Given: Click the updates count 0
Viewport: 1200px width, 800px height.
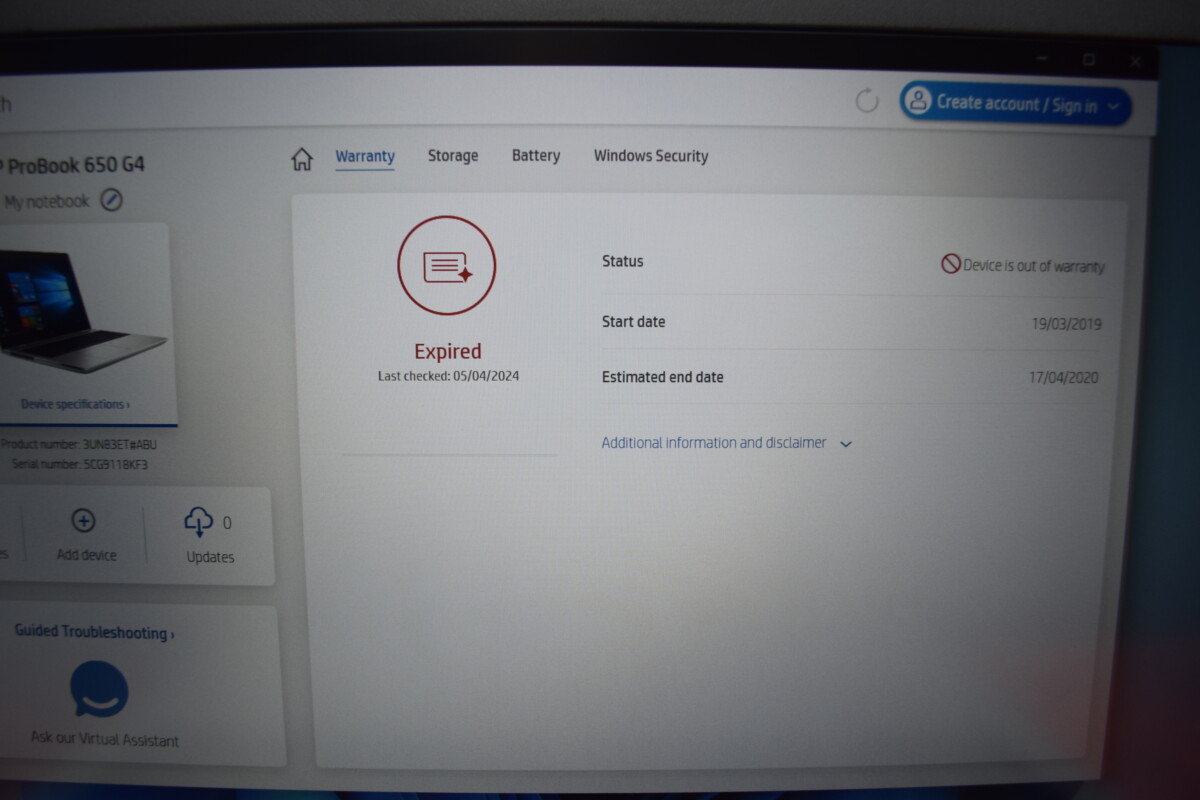Looking at the screenshot, I should point(227,523).
